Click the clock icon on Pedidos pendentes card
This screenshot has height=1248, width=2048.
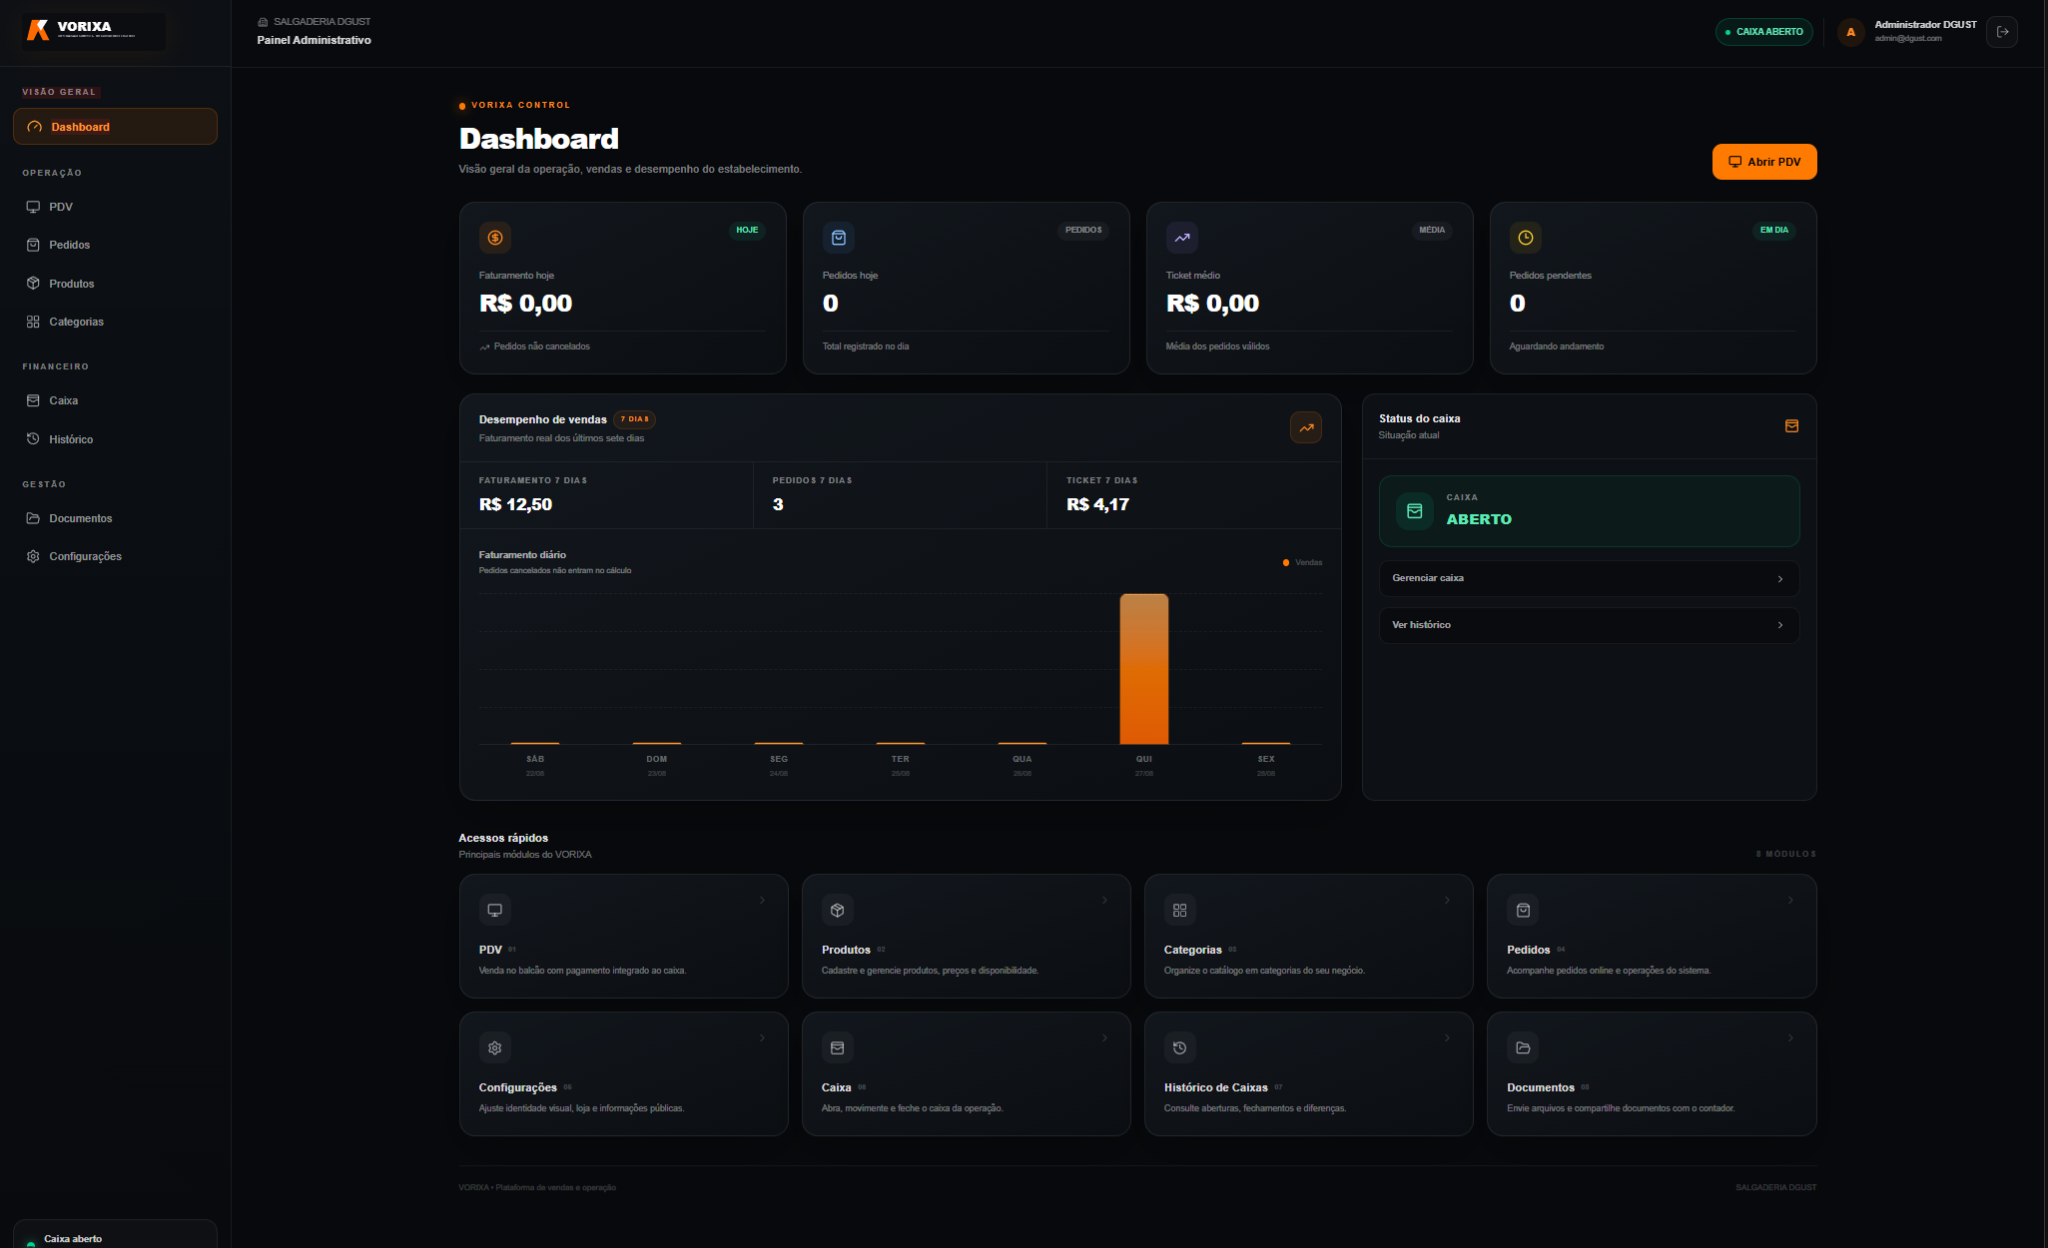coord(1526,238)
